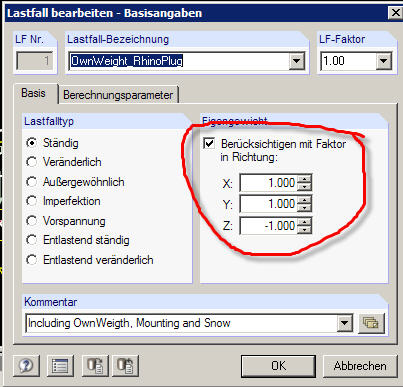Viewport: 403px width, 387px height.
Task: Increase the X factor with up spinner
Action: tap(304, 179)
